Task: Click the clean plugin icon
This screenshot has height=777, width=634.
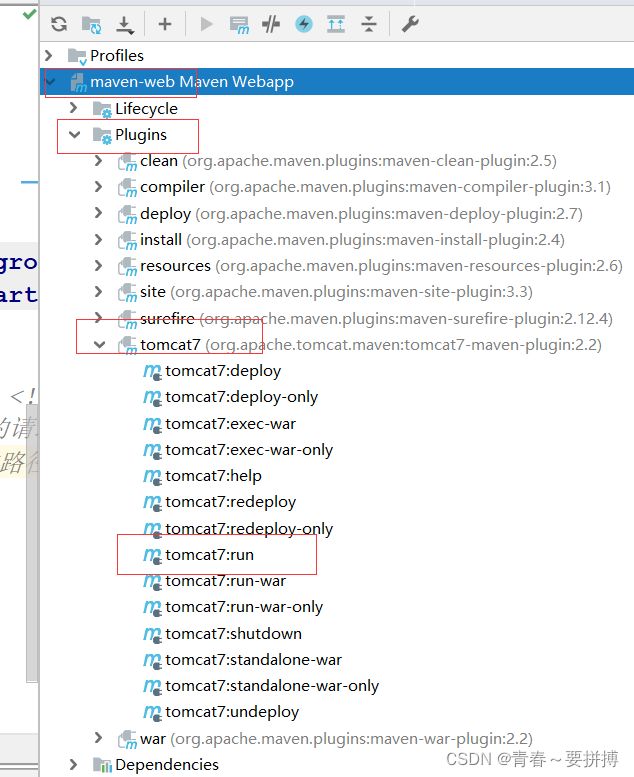Action: coord(127,162)
